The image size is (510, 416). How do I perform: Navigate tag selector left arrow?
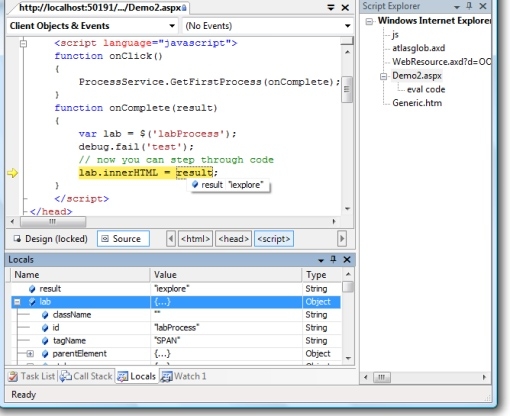[171, 239]
